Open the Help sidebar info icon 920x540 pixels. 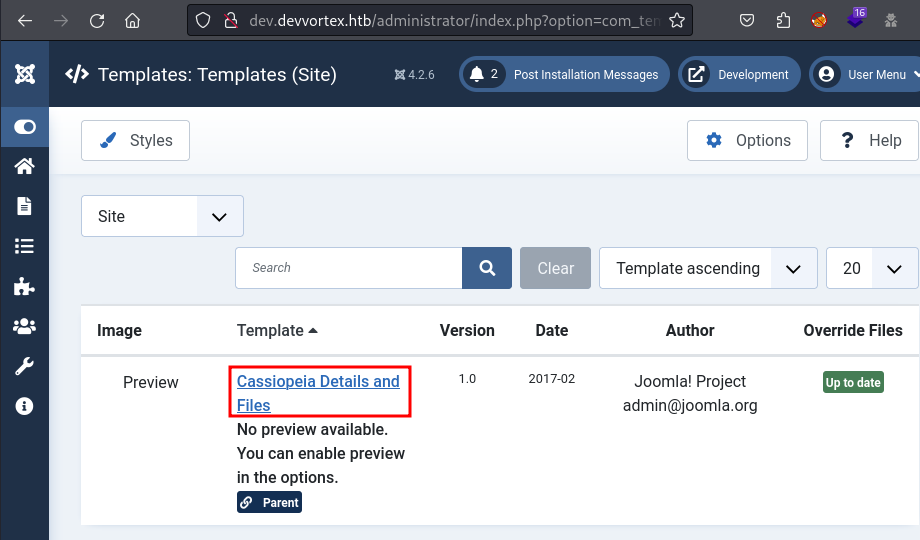coord(25,406)
